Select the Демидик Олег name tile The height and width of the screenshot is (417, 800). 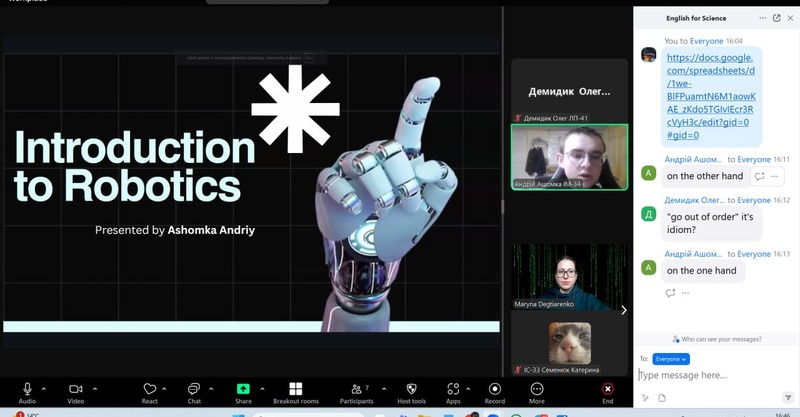(569, 91)
